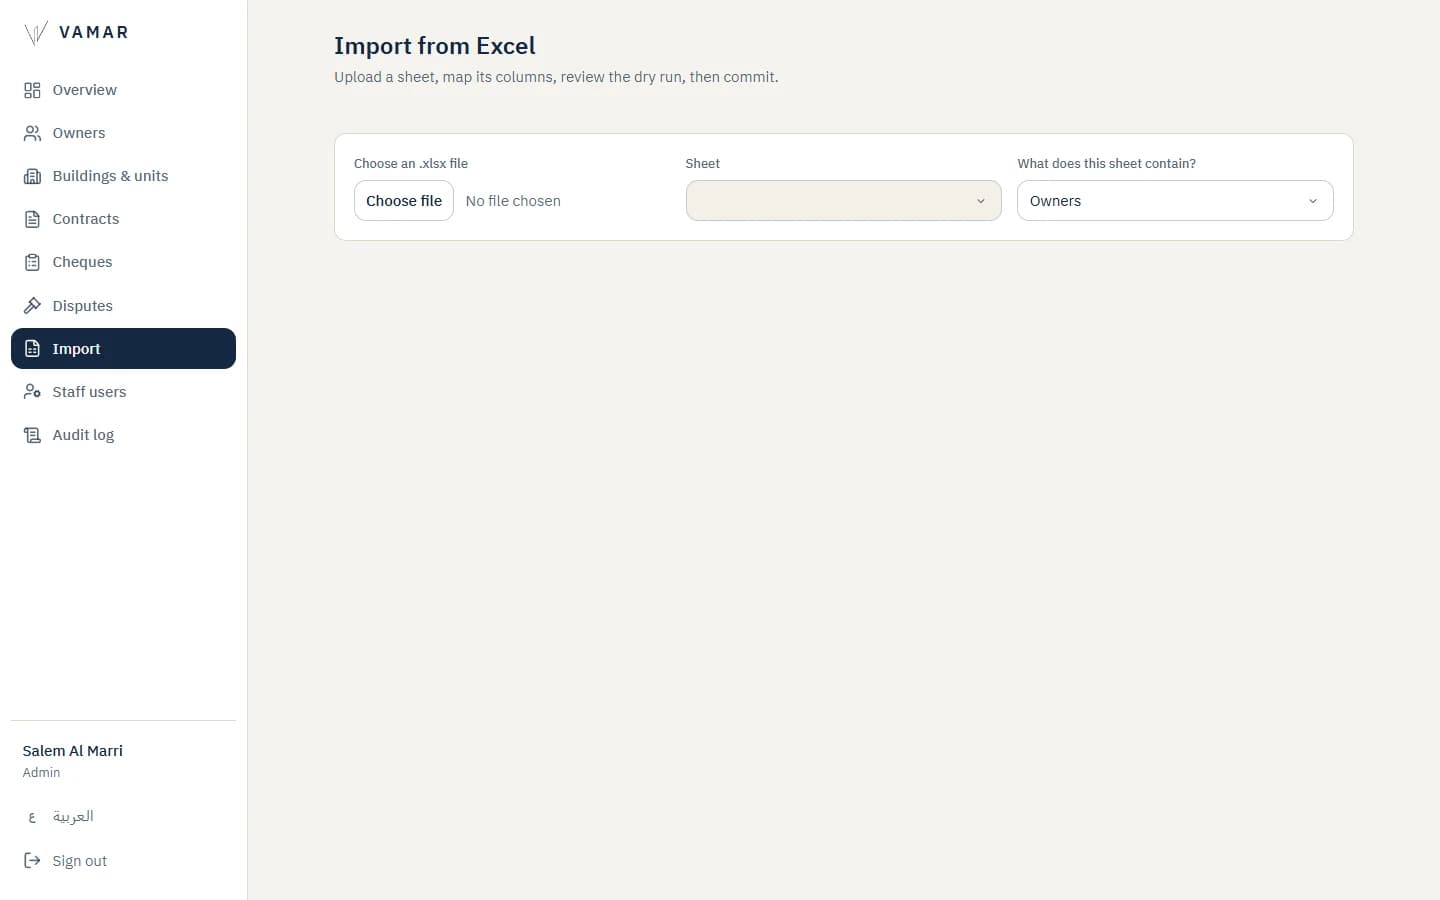Screen dimensions: 1440x900
Task: View the Disputes page
Action: point(123,306)
